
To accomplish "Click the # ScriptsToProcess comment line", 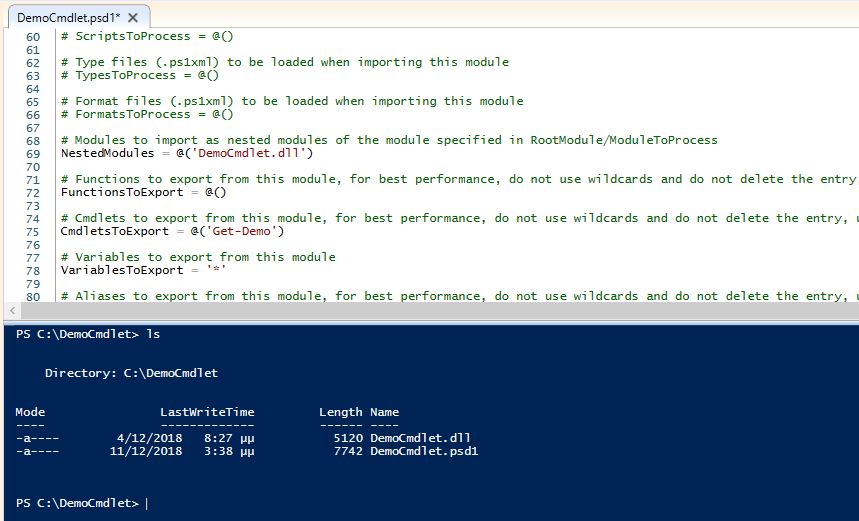I will 147,36.
